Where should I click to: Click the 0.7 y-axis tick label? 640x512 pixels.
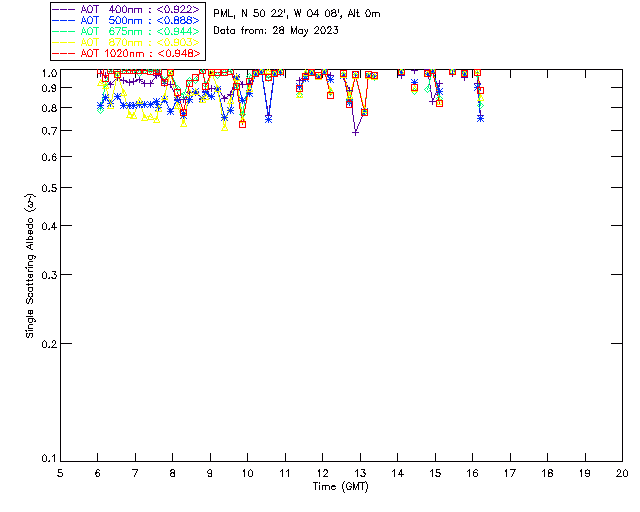[x=49, y=131]
